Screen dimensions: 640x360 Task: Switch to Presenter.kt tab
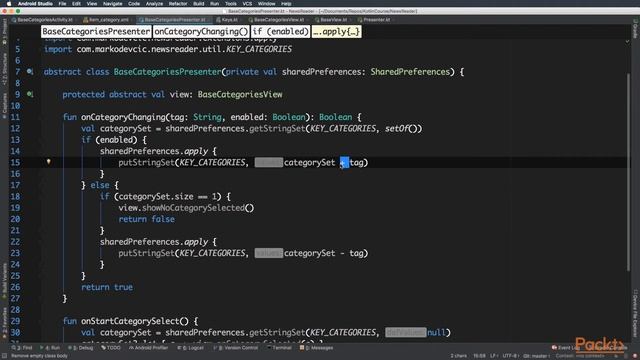(x=376, y=20)
